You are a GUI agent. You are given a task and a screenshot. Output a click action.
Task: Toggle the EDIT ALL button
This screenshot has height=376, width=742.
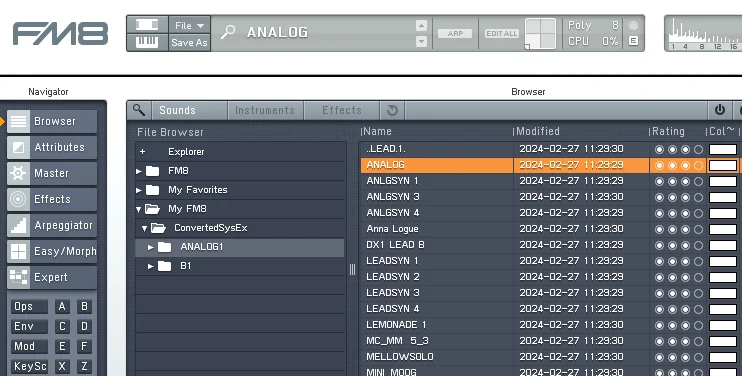502,34
